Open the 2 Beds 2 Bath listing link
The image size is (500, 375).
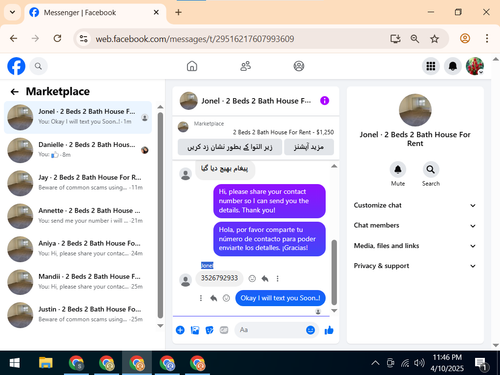(x=283, y=132)
